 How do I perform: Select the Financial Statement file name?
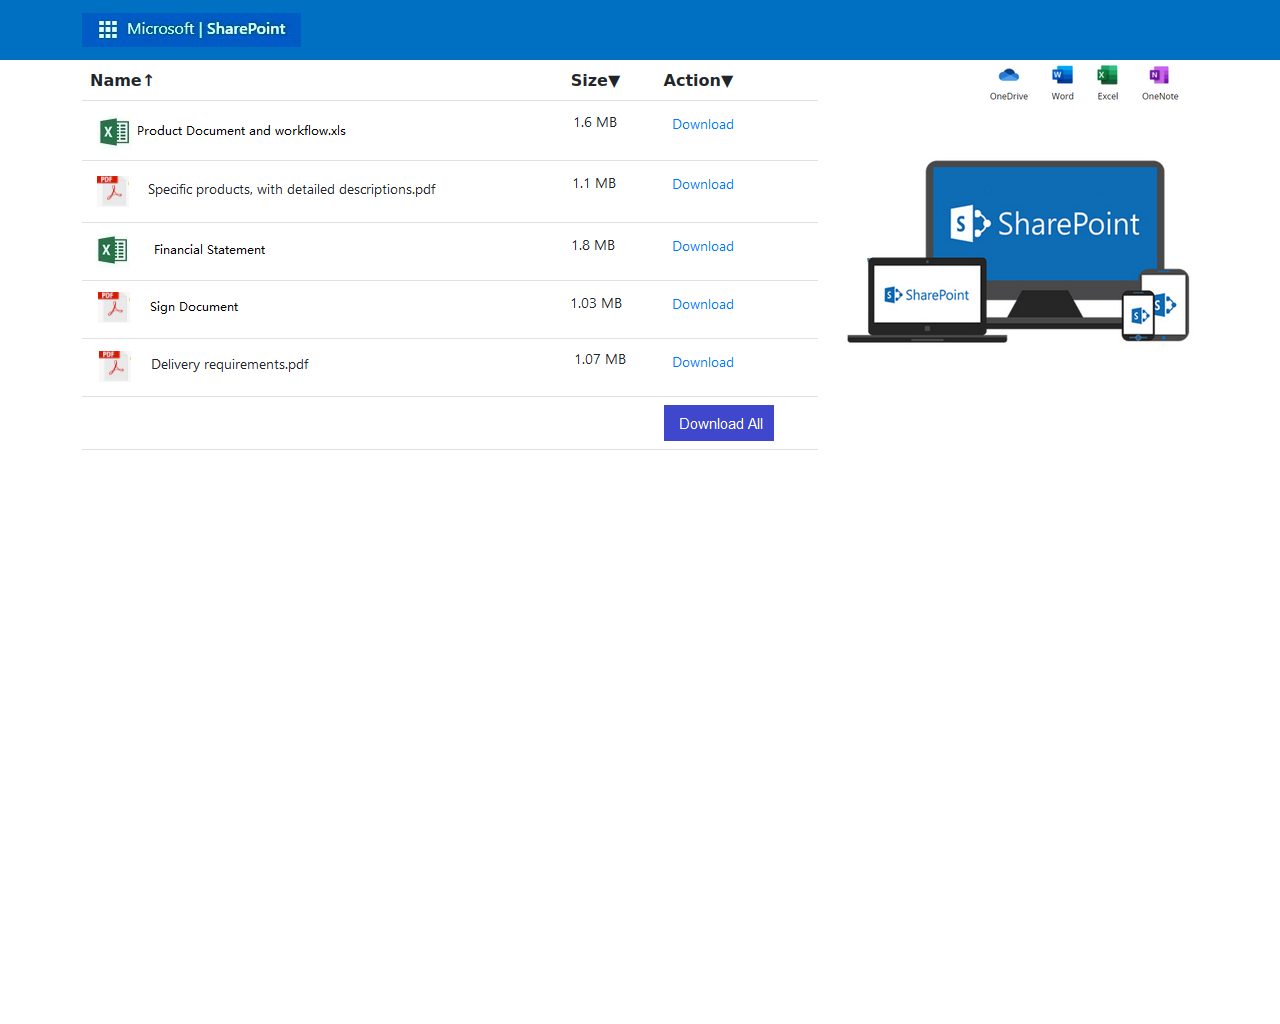pos(209,250)
